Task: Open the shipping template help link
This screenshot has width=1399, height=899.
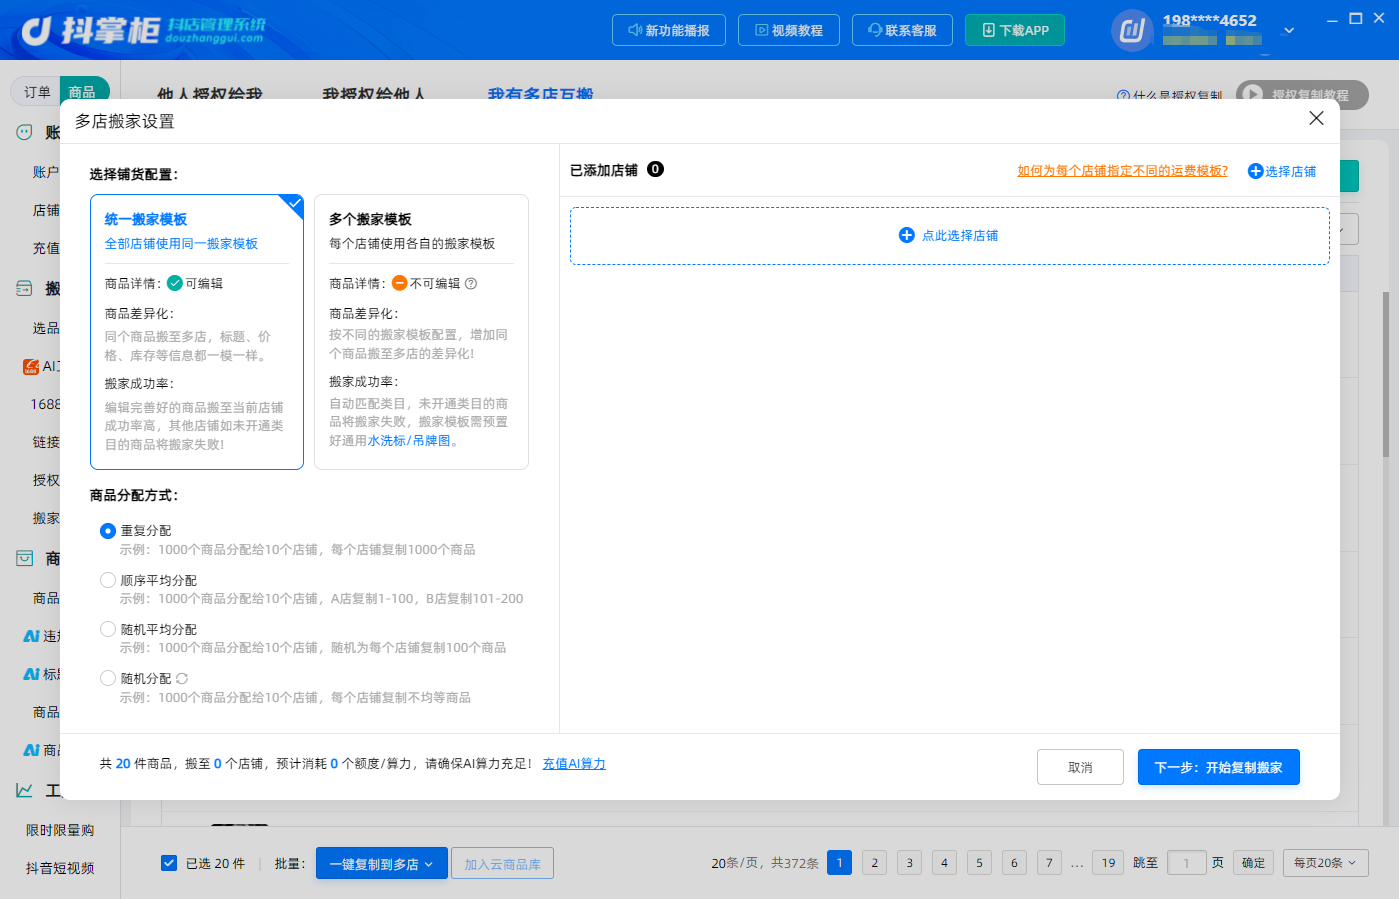Action: coord(1122,171)
